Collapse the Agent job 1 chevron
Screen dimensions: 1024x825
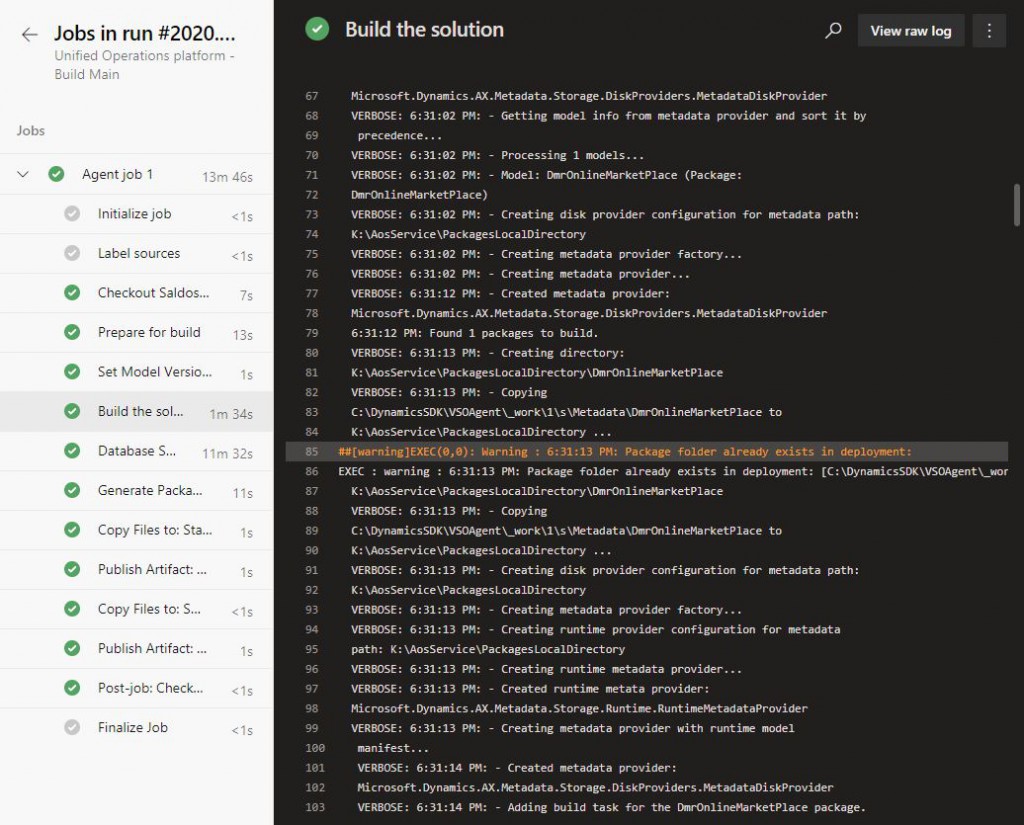[23, 175]
